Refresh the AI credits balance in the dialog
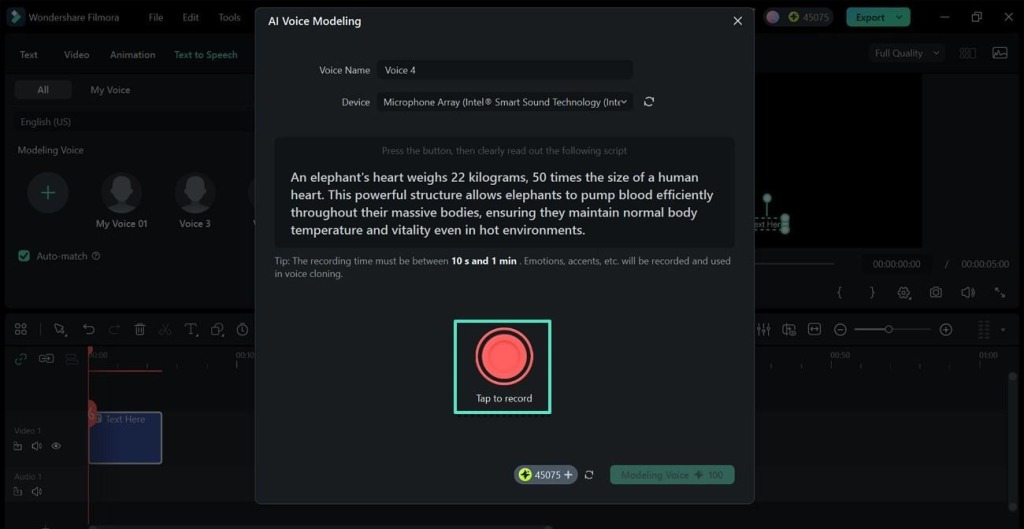This screenshot has height=529, width=1024. (589, 475)
